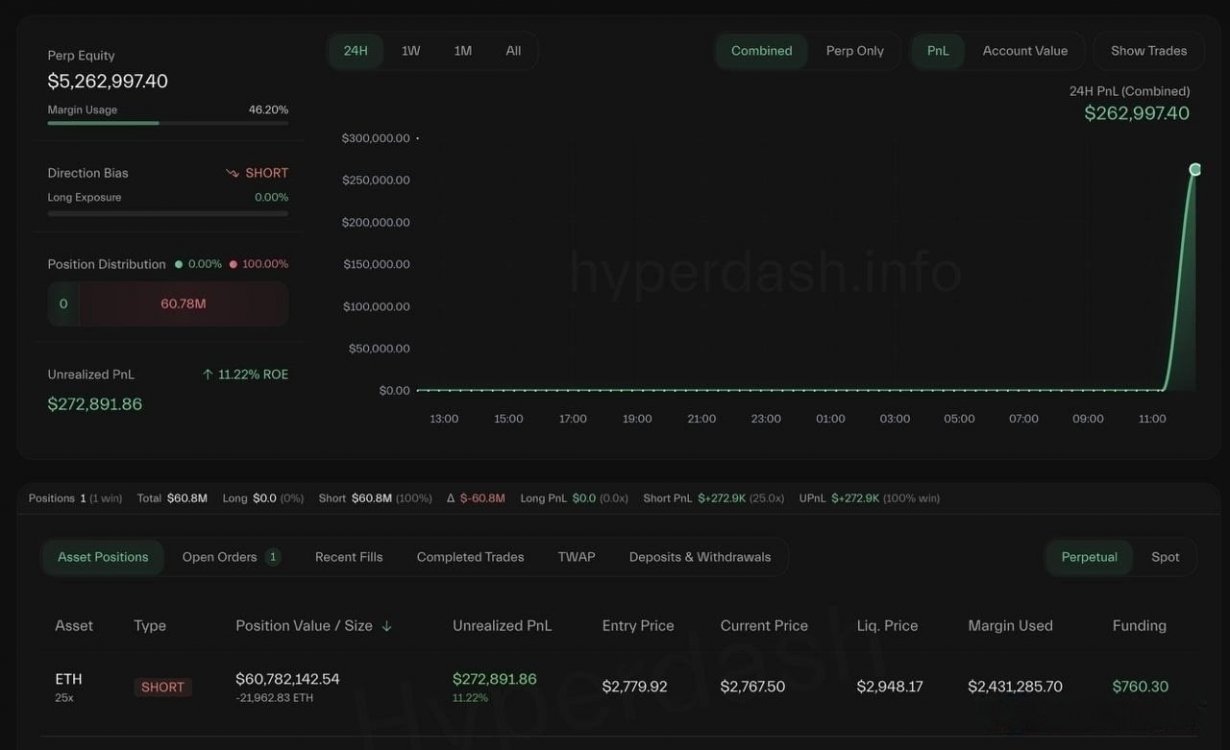Click the green long distribution dot
This screenshot has width=1230, height=750.
coord(179,264)
